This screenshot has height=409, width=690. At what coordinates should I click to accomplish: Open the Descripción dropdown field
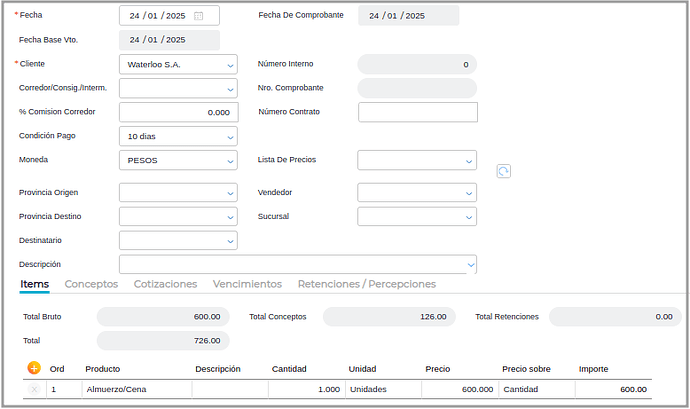click(297, 265)
